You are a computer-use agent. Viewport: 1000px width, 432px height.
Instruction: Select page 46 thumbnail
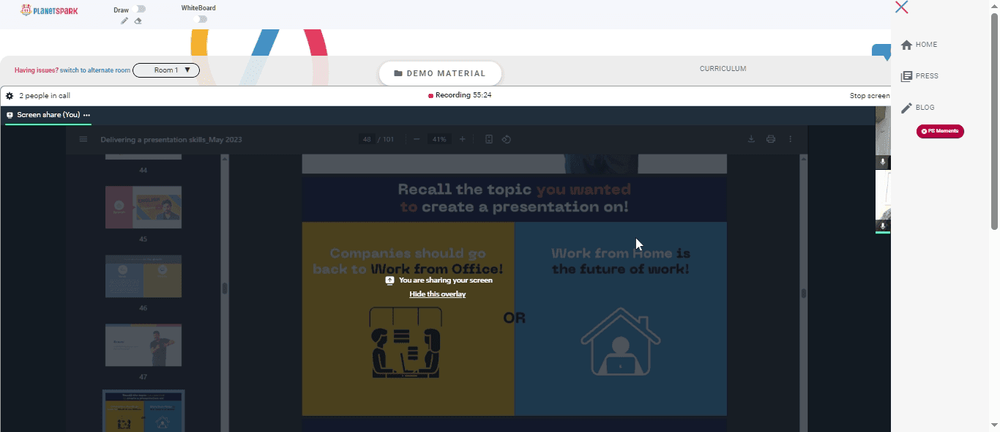pos(143,276)
